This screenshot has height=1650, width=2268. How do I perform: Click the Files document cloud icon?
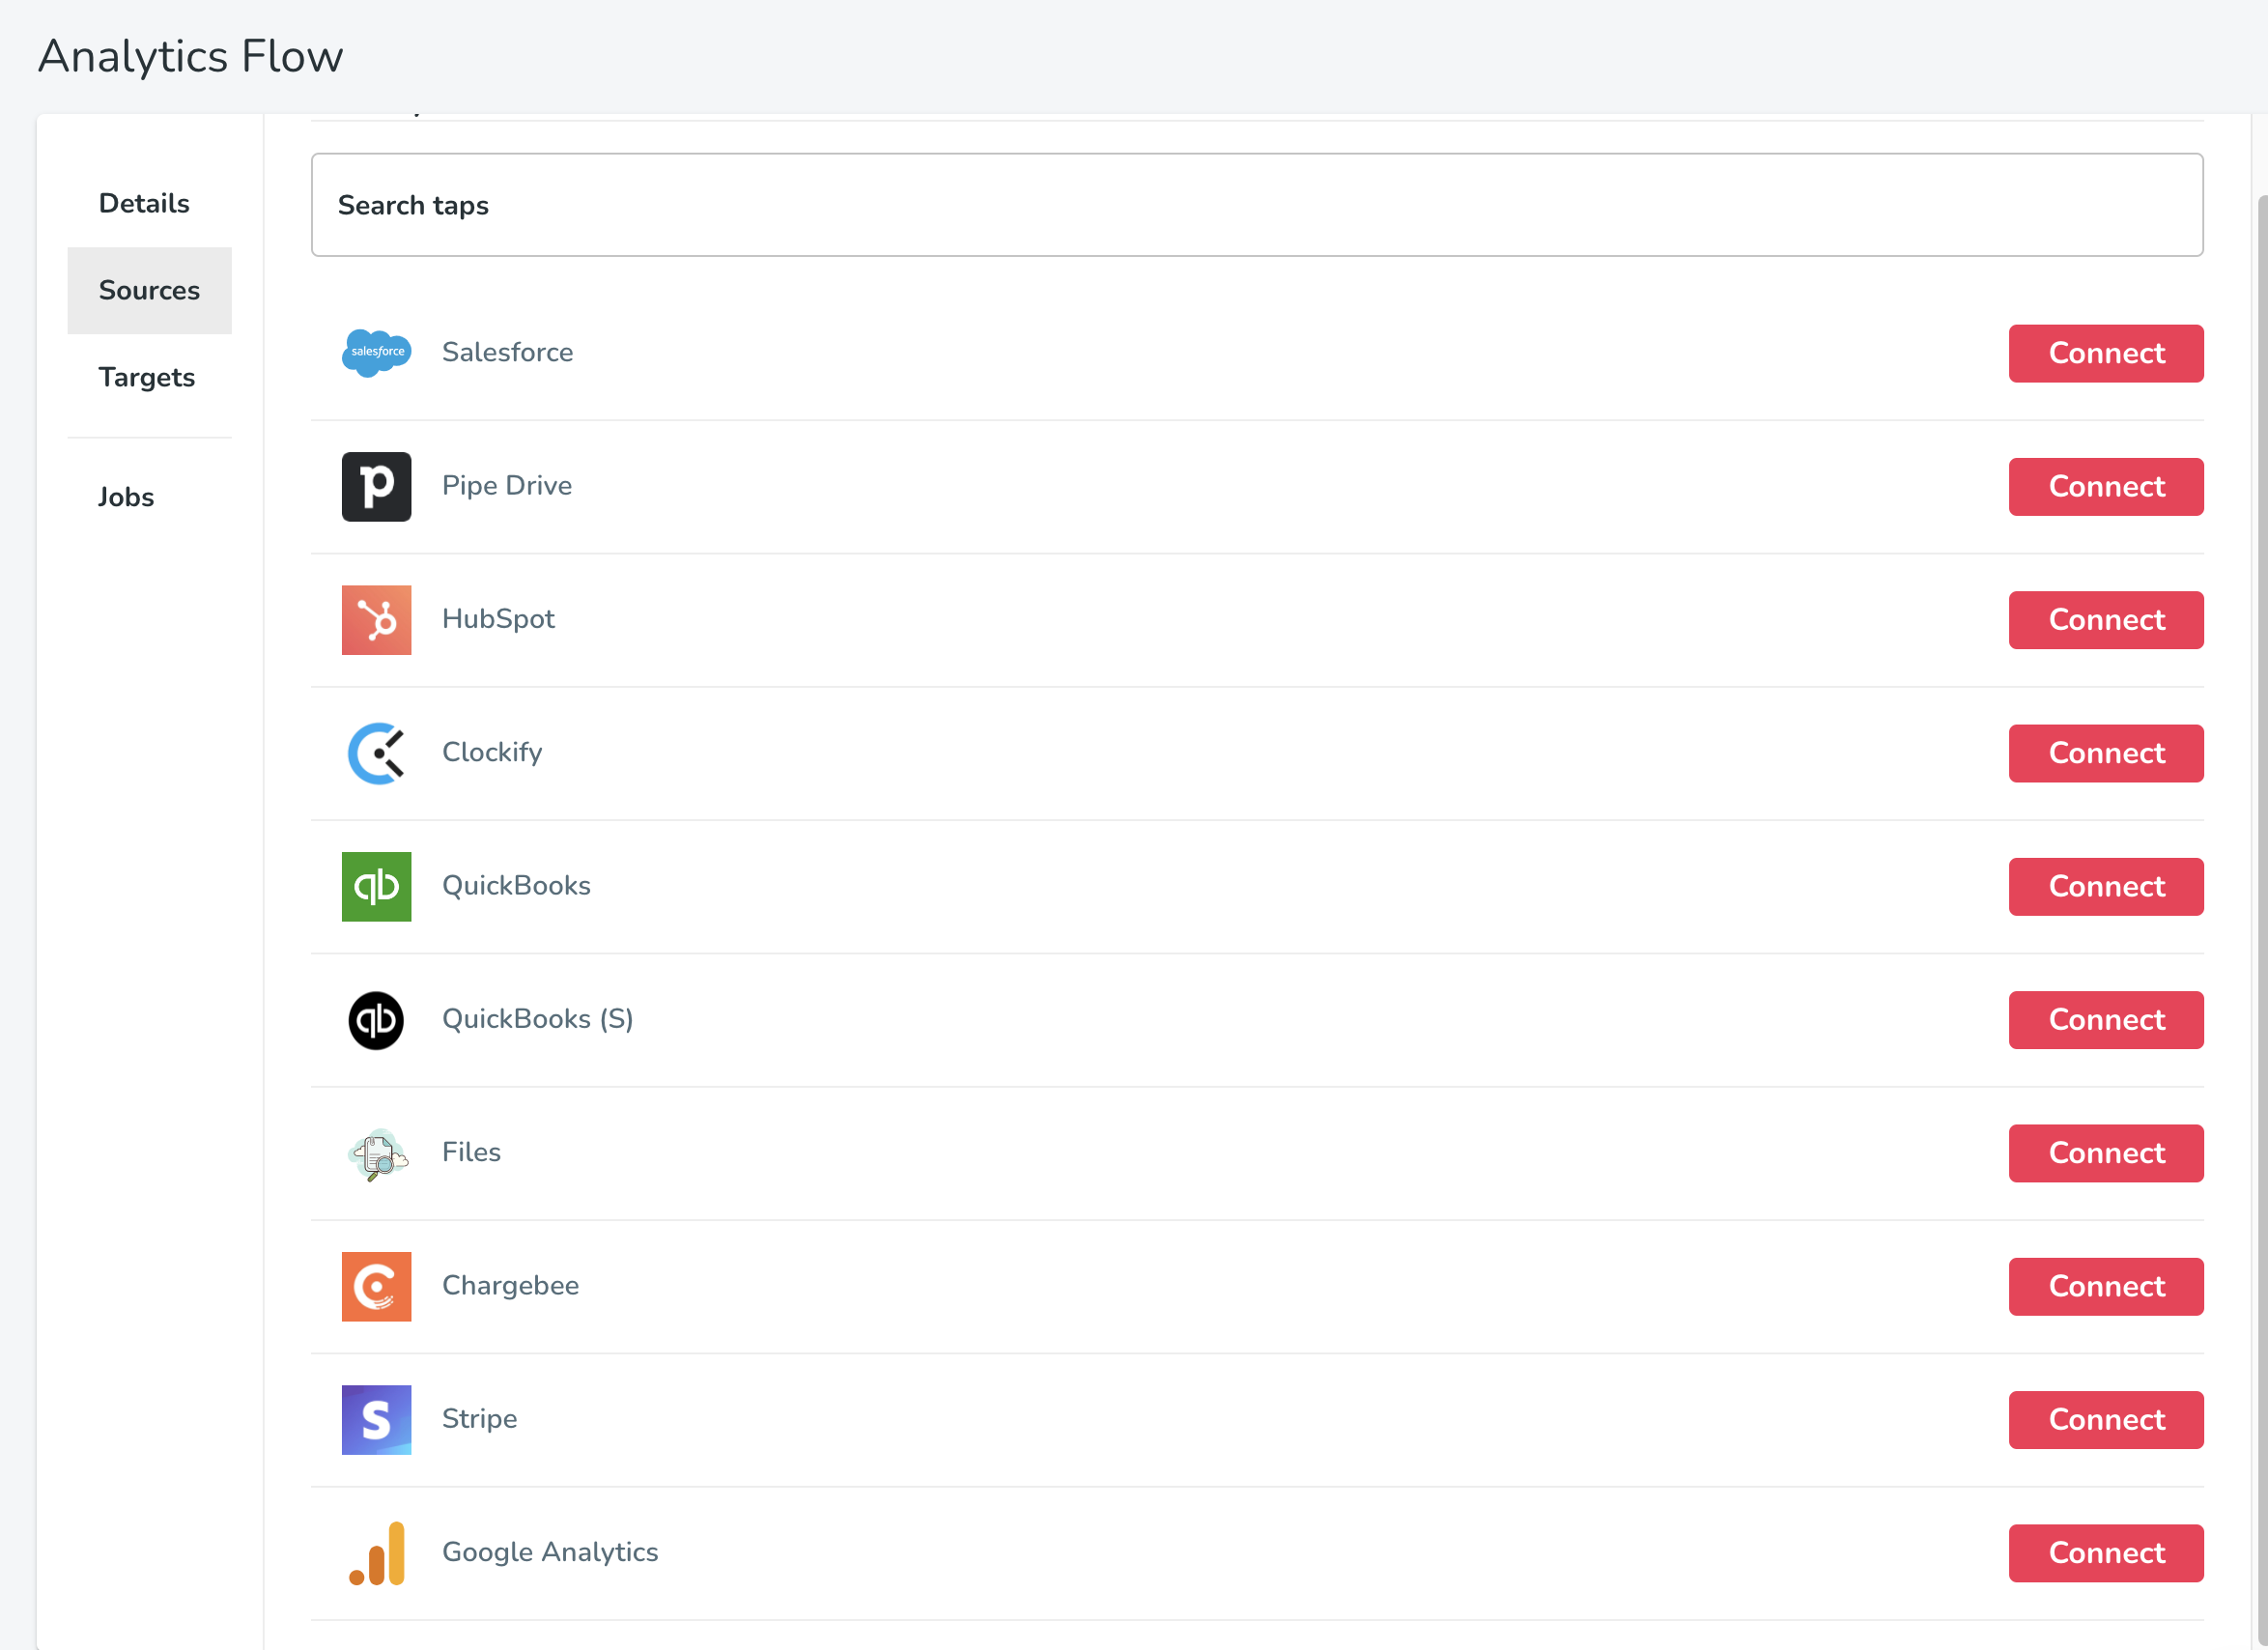tap(377, 1153)
